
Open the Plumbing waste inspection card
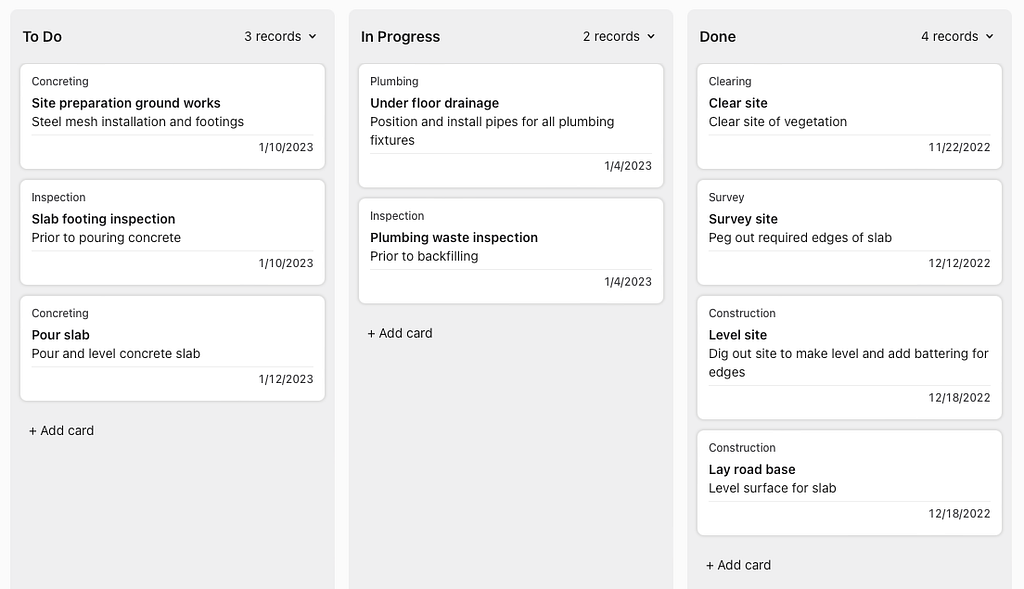coord(511,251)
